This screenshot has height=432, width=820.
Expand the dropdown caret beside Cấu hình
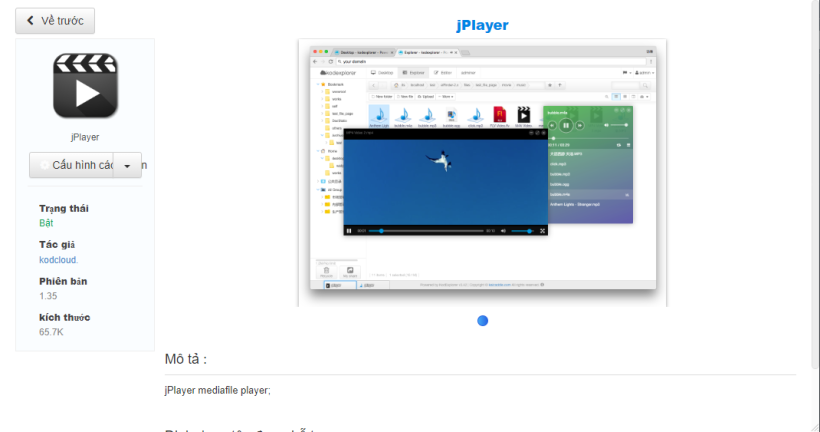click(x=127, y=165)
